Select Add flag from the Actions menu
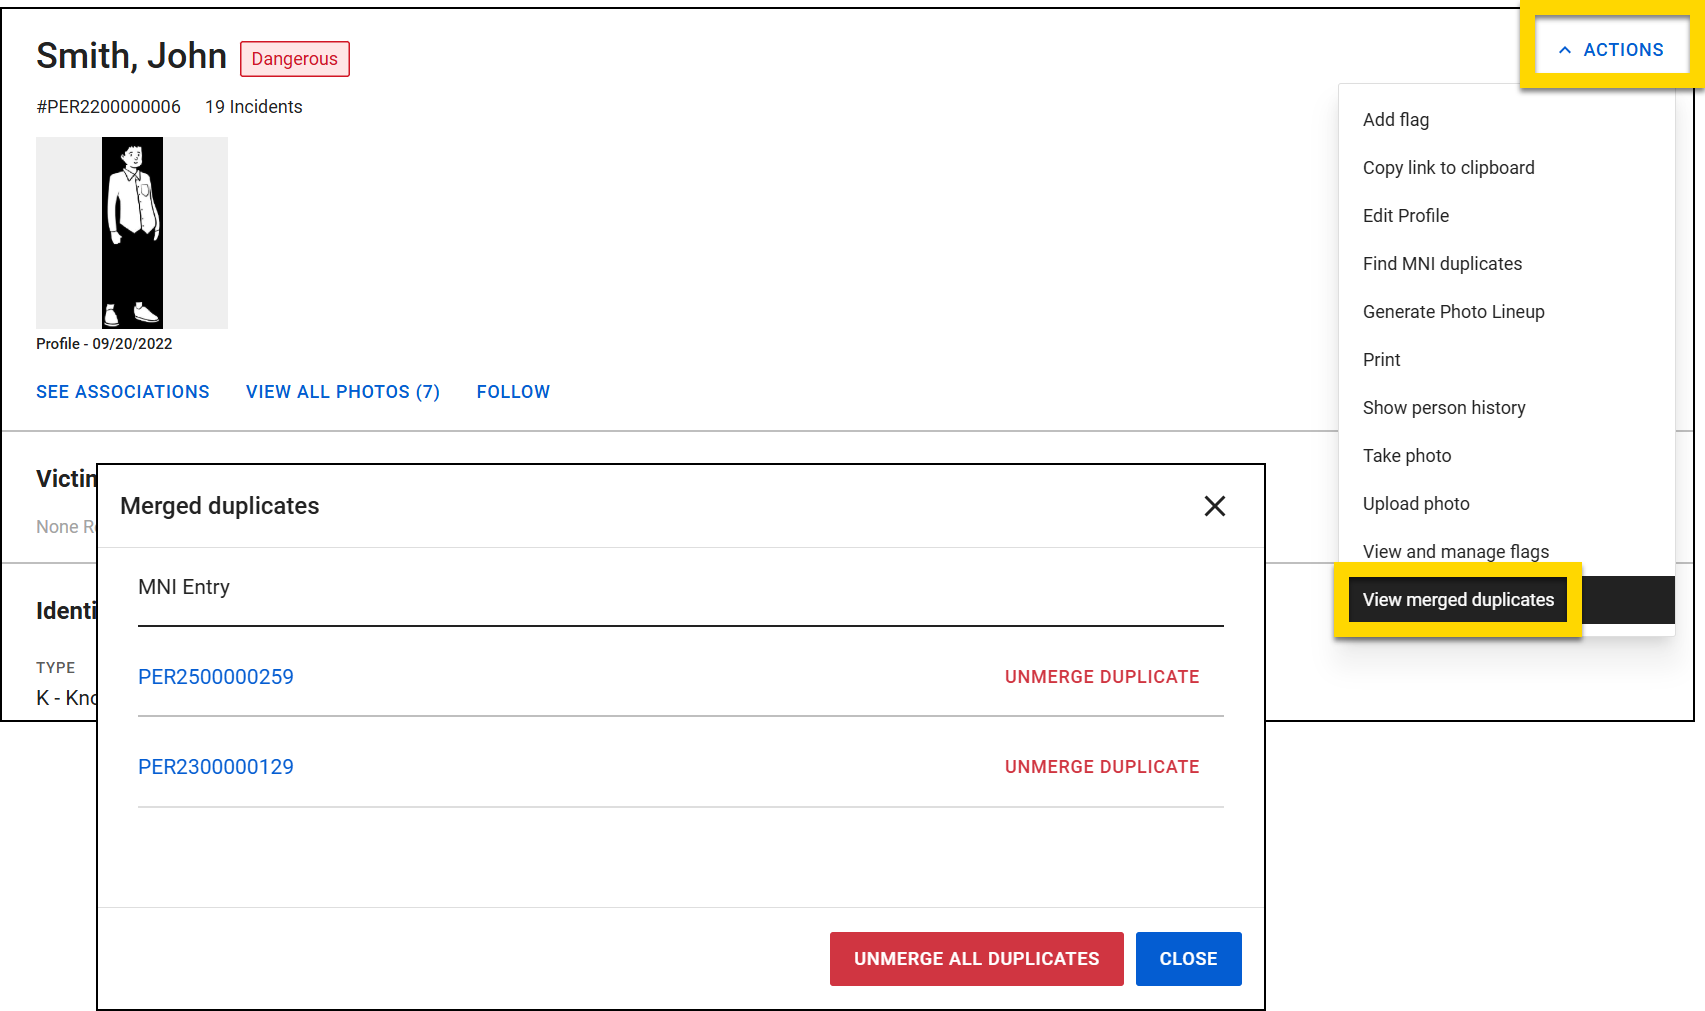 click(1395, 119)
